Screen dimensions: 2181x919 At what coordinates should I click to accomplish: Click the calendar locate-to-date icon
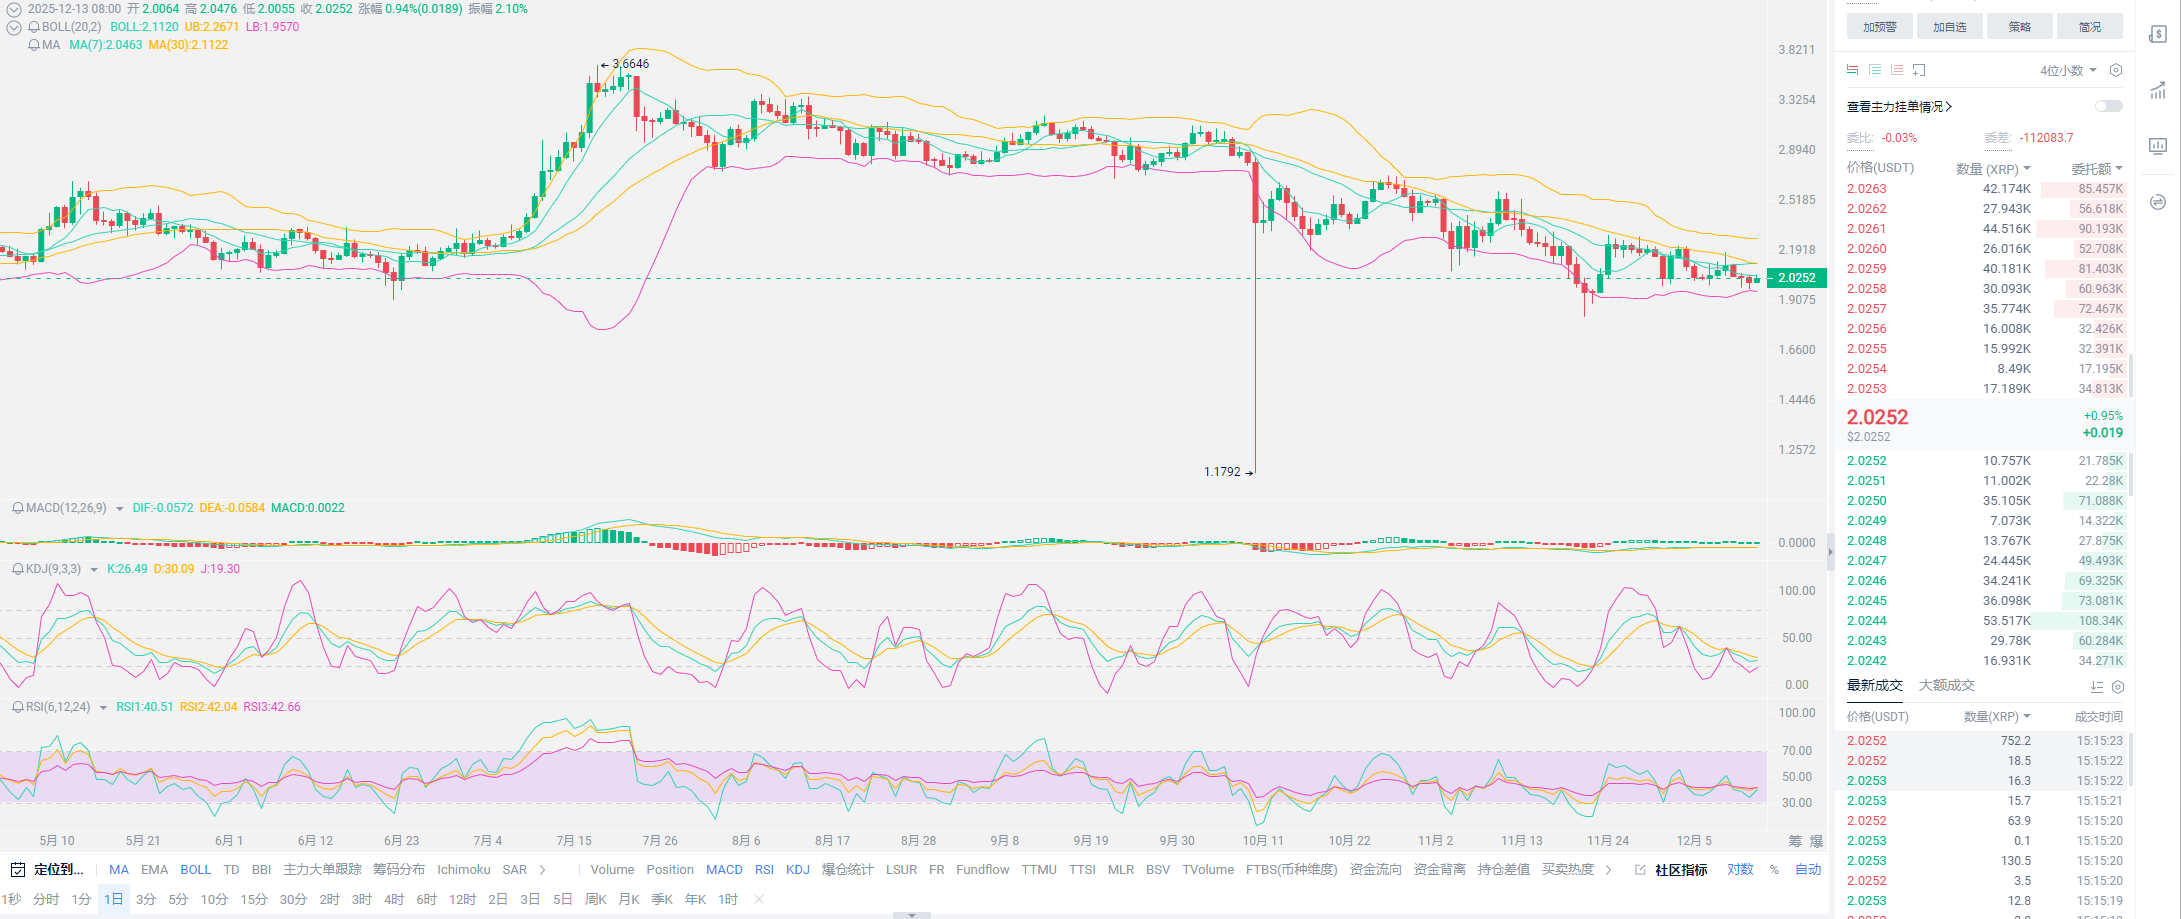click(18, 870)
